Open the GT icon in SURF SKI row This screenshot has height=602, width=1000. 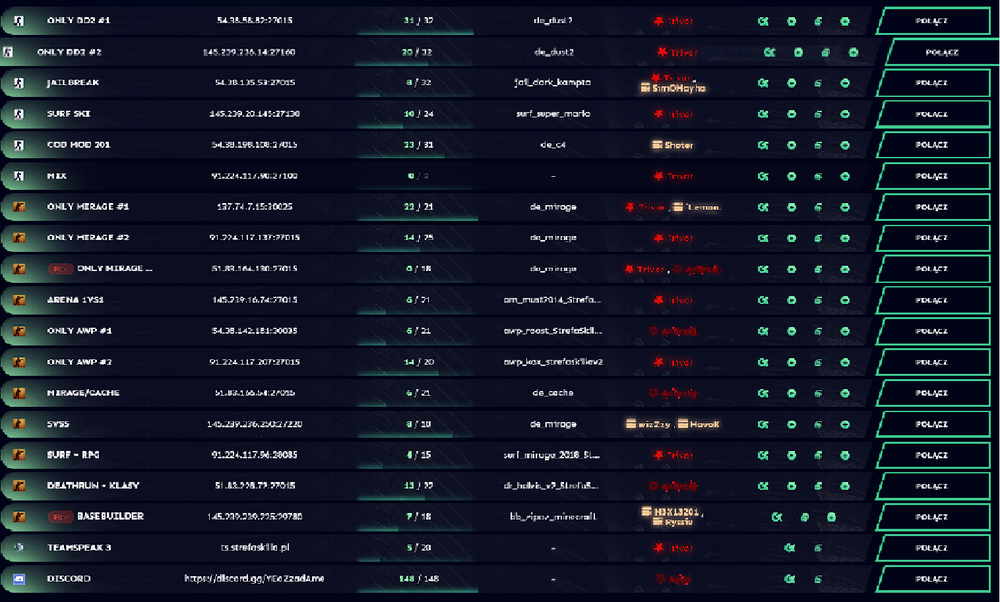point(763,114)
